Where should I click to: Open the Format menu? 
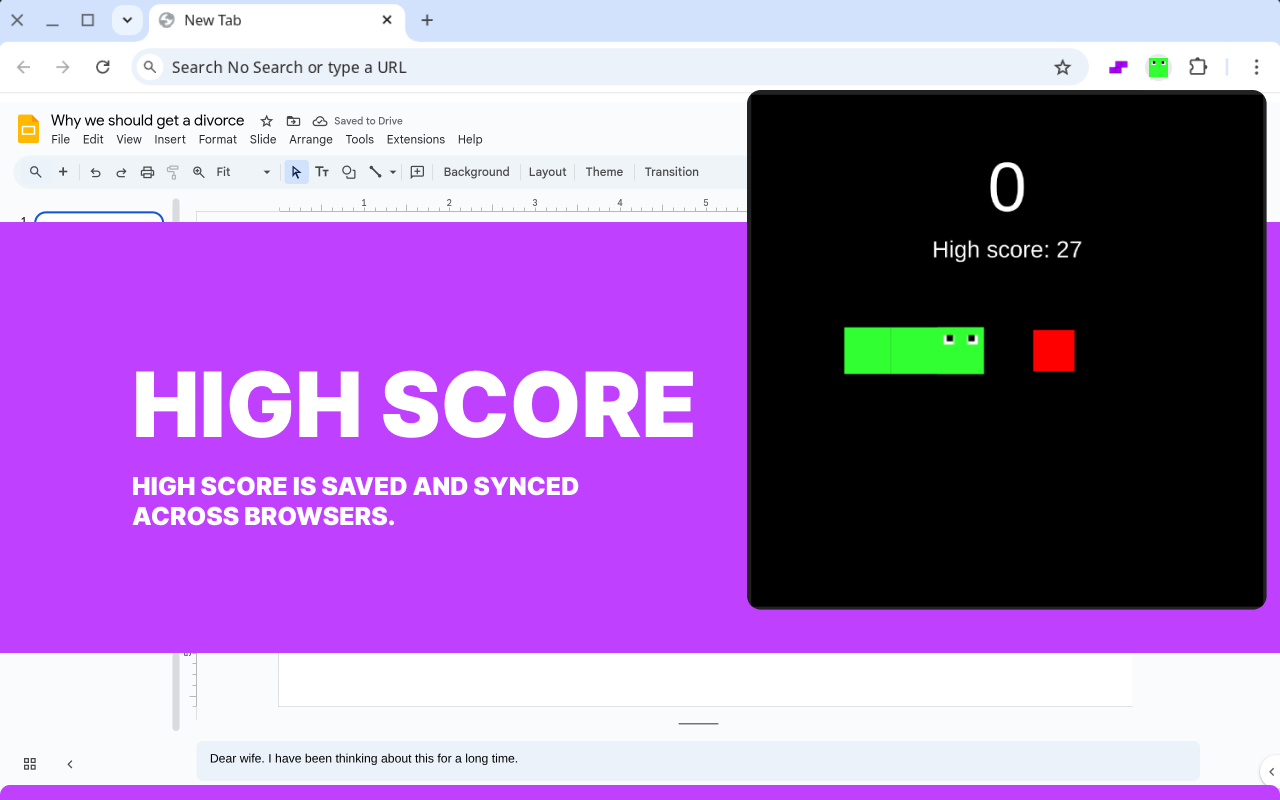coord(218,140)
